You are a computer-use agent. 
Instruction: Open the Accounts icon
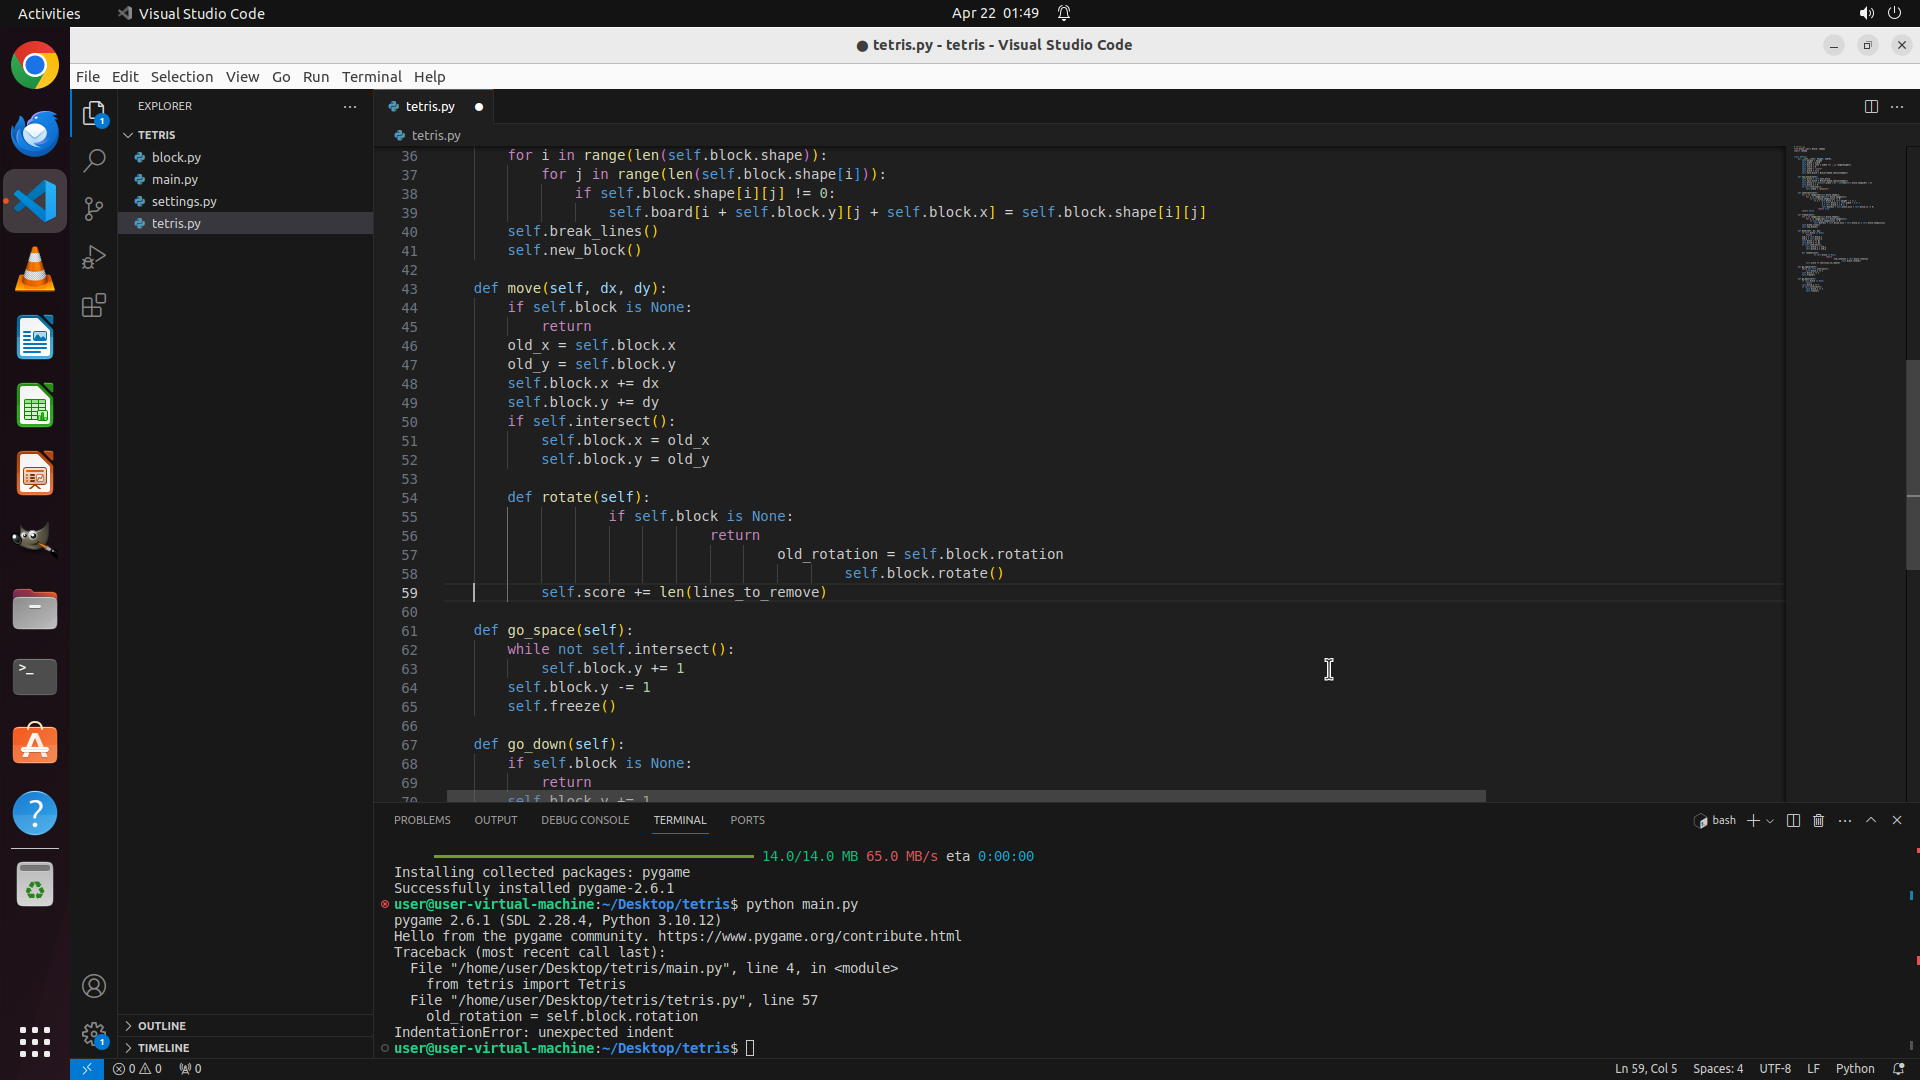pyautogui.click(x=94, y=986)
